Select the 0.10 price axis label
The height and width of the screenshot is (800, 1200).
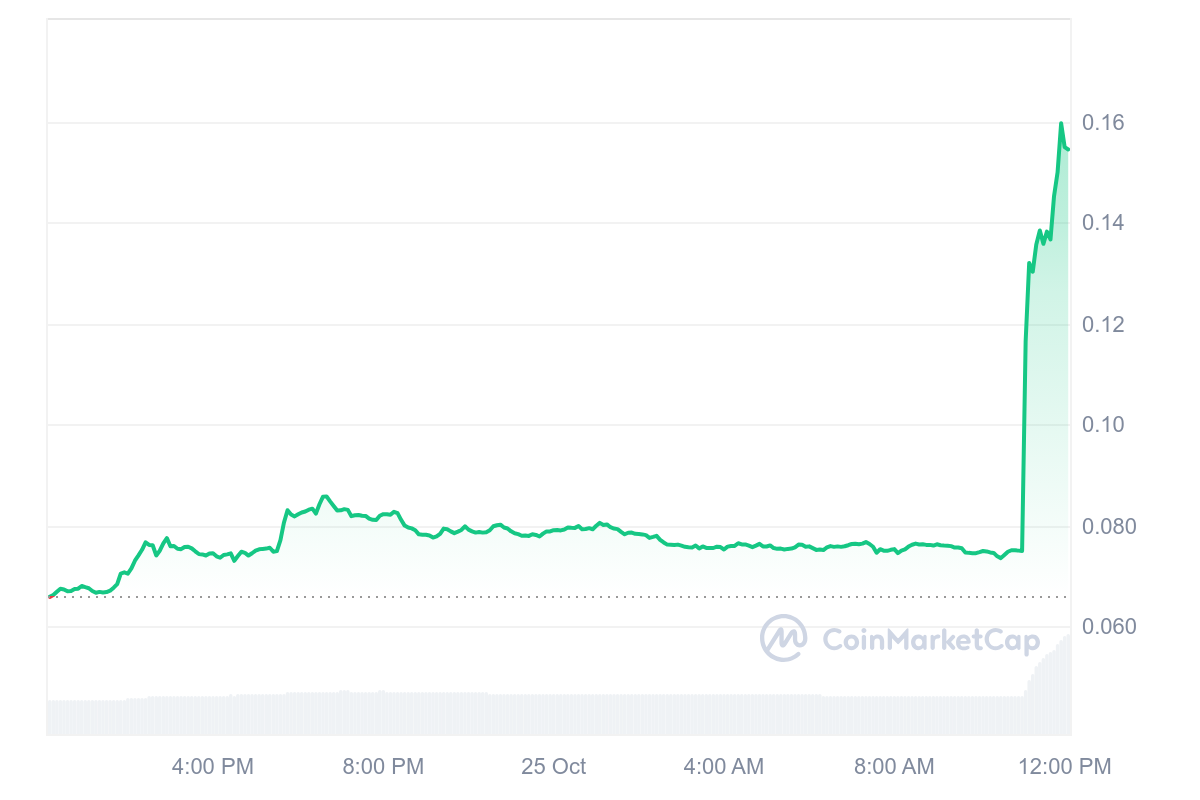coord(1104,425)
